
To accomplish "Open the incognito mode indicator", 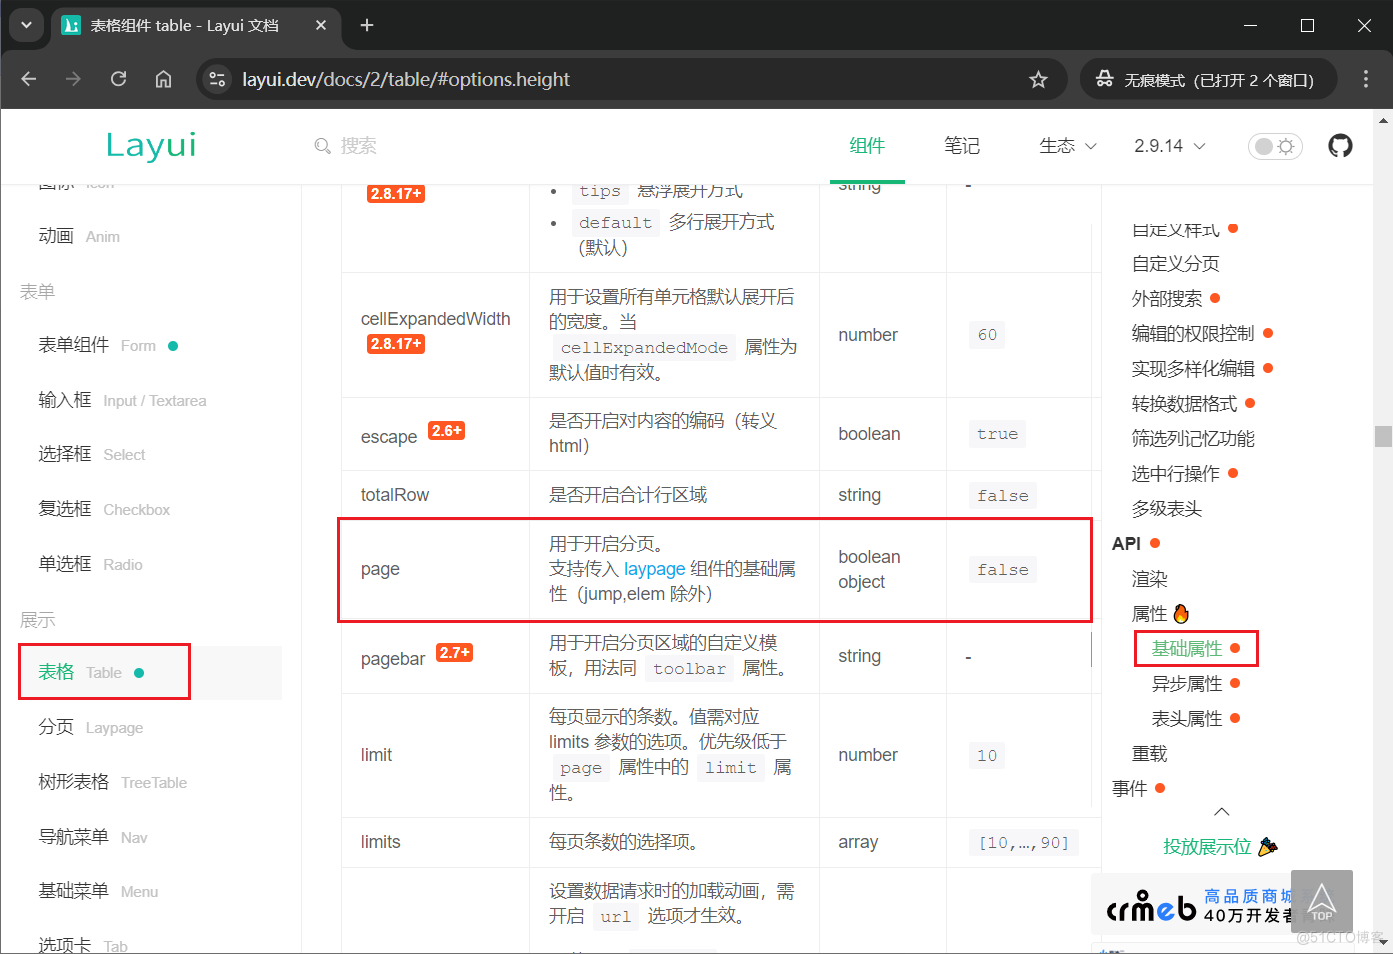I will click(1208, 79).
